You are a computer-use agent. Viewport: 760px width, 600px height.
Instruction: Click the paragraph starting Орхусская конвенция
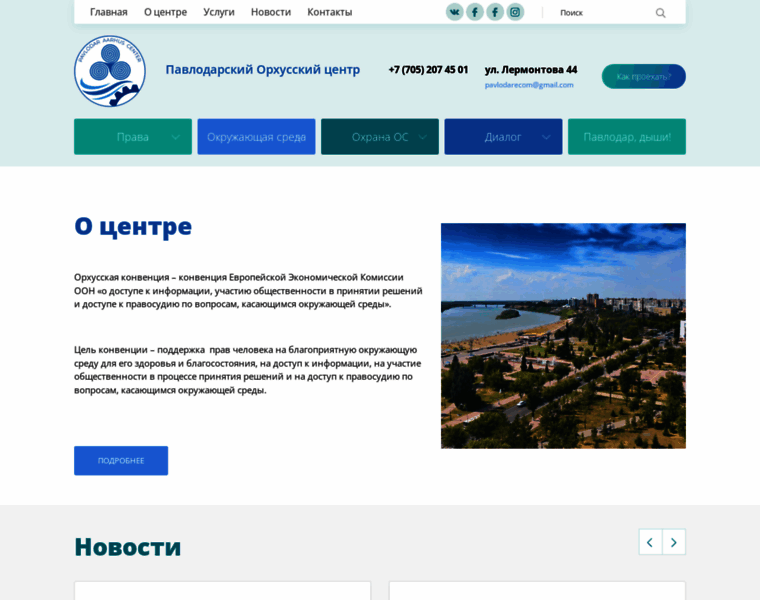pyautogui.click(x=248, y=291)
